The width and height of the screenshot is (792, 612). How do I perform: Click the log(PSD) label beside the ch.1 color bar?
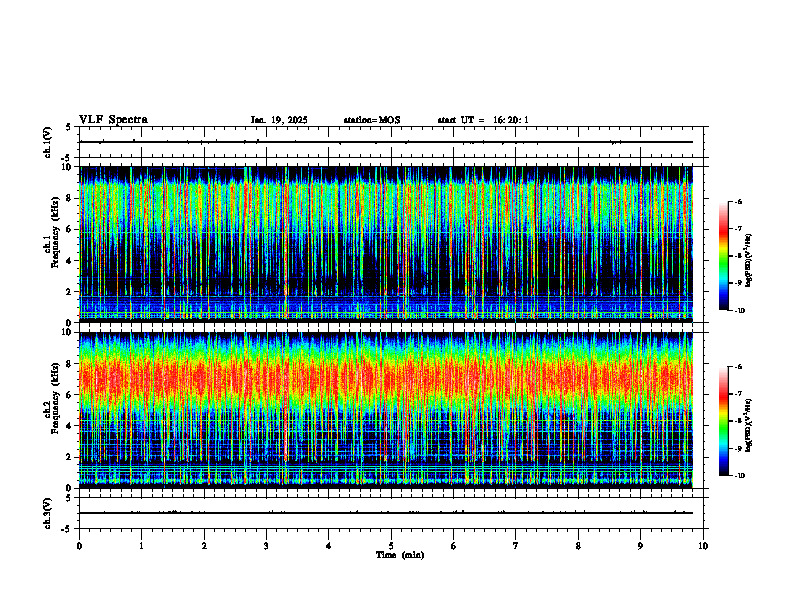[749, 261]
